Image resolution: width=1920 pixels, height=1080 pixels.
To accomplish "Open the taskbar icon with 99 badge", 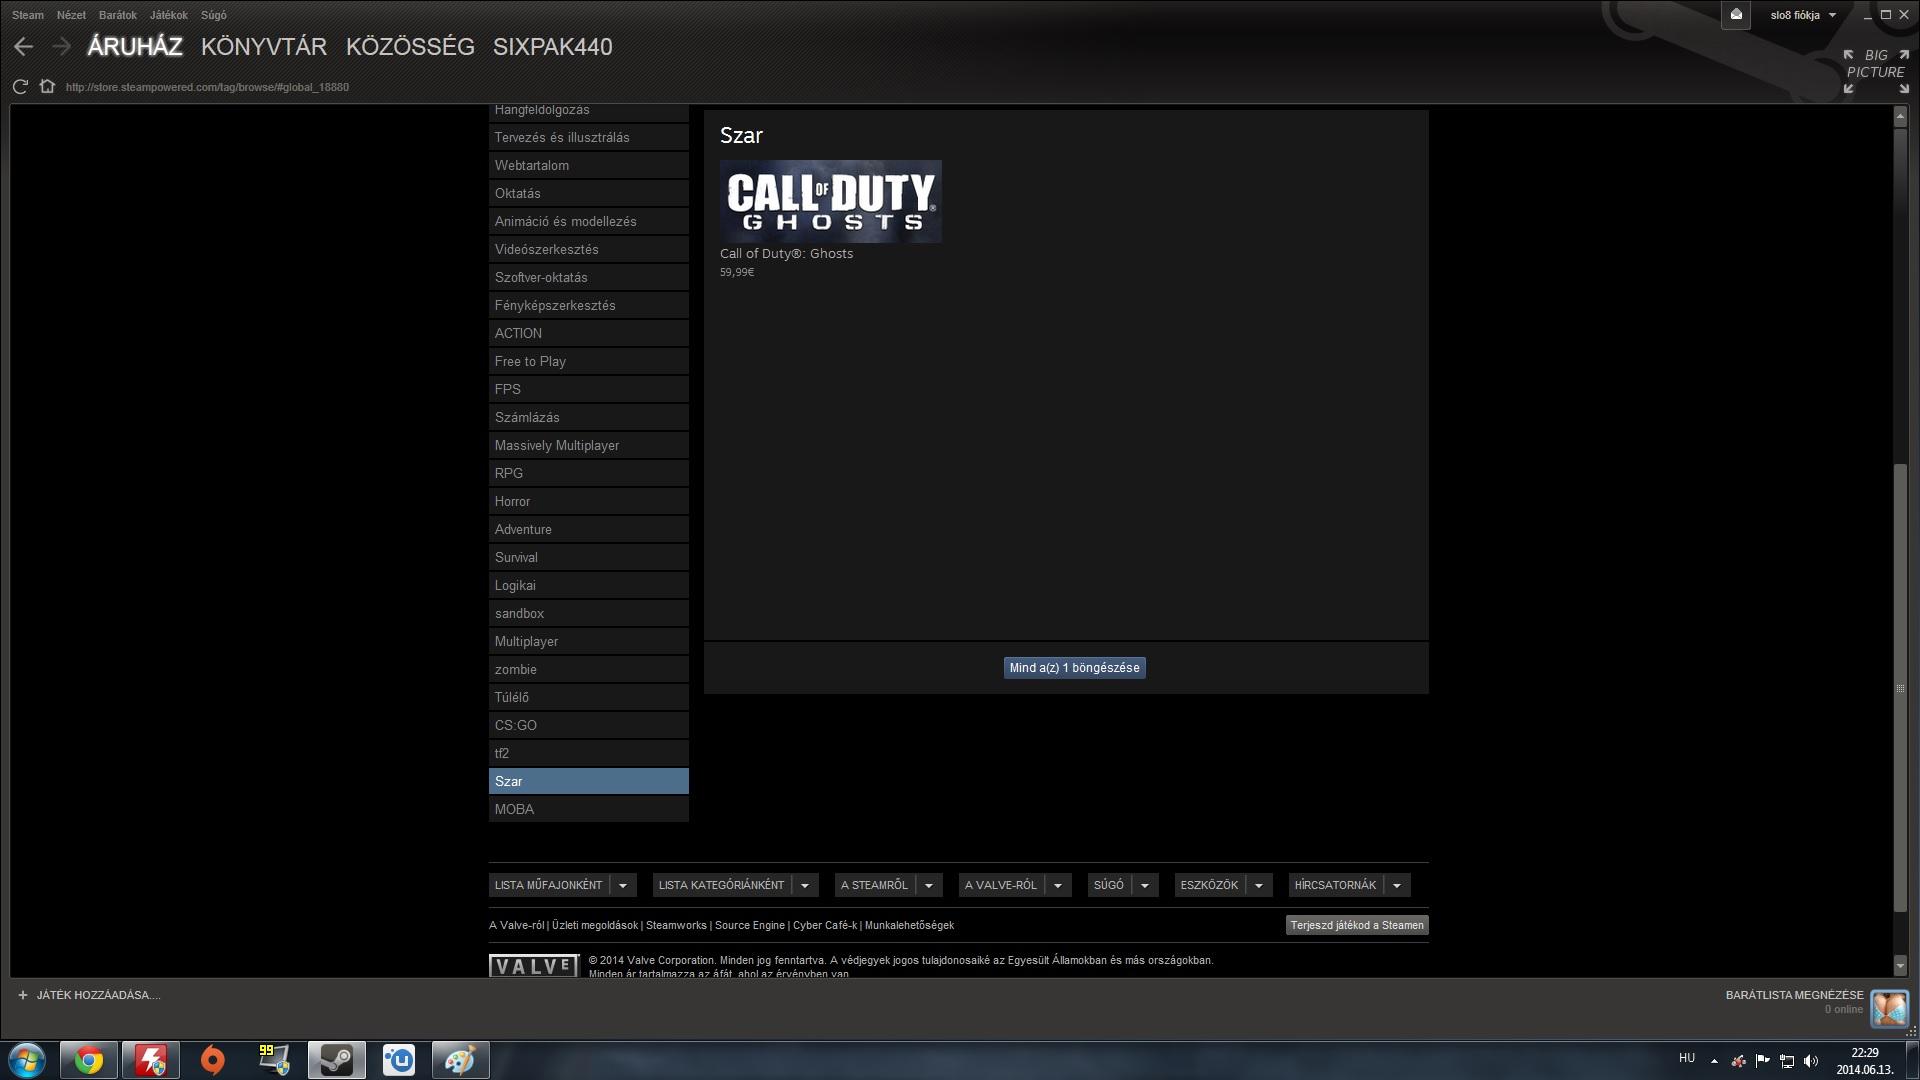I will (273, 1060).
